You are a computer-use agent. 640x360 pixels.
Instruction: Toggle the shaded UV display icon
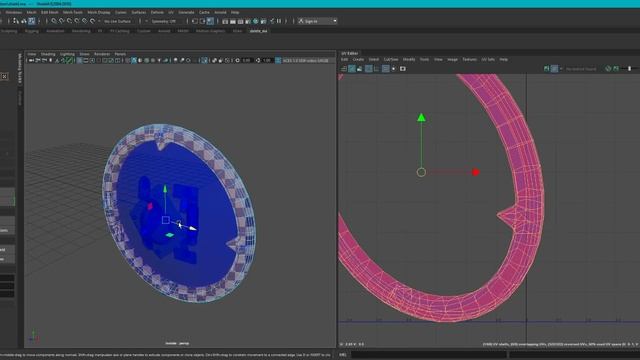[351, 69]
